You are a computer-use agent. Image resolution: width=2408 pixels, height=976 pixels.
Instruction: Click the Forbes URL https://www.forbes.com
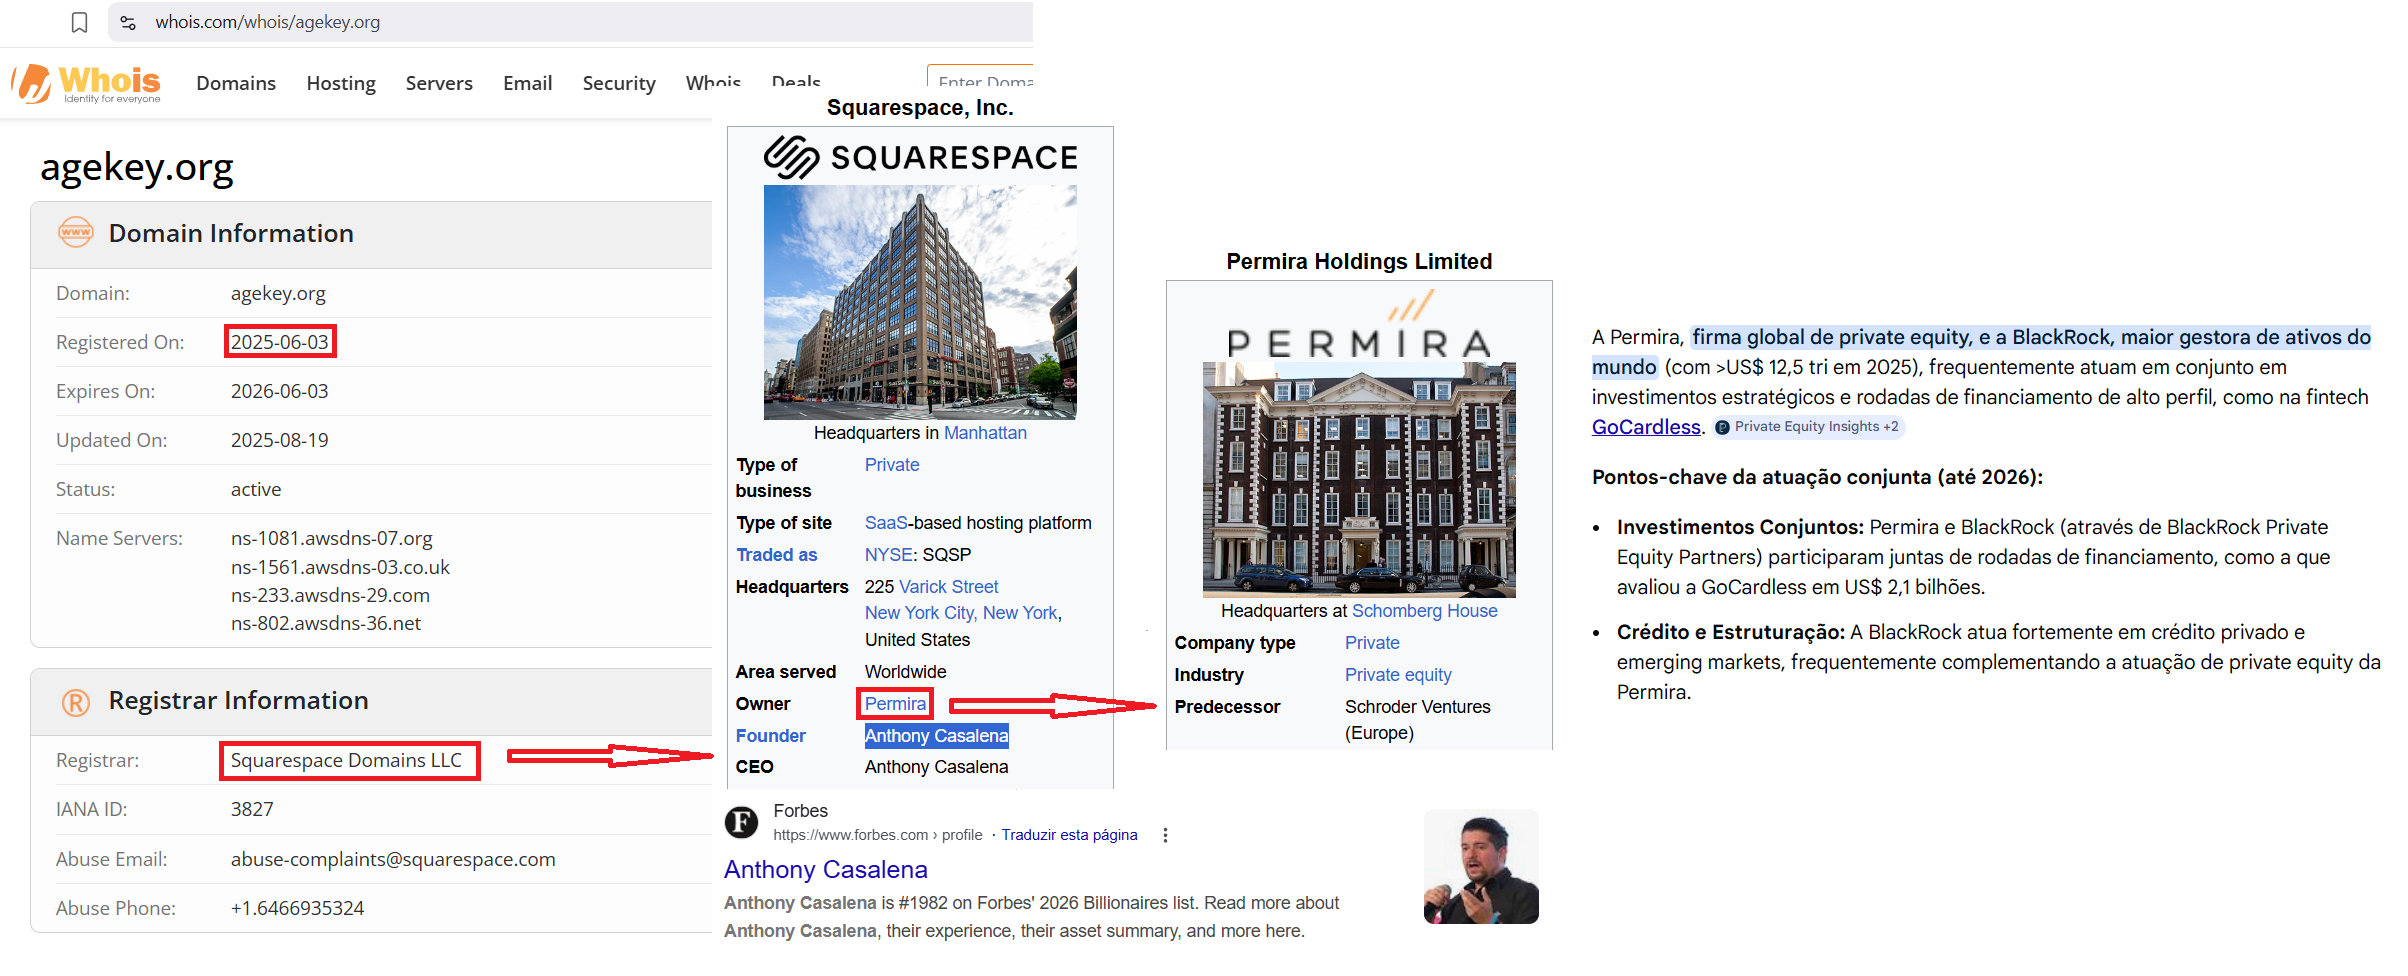851,835
